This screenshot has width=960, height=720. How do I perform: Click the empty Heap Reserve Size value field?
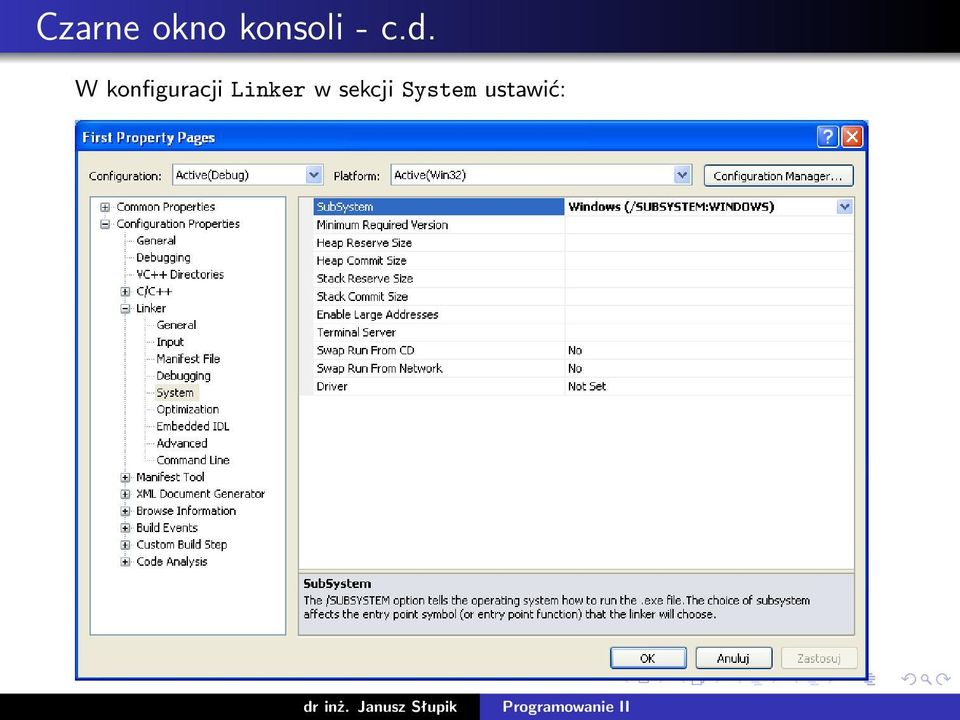coord(709,242)
